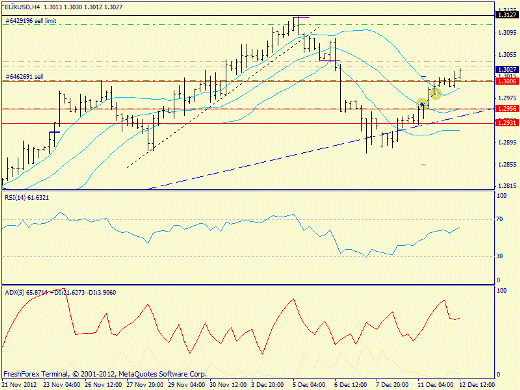Select the yellow-circled marker just below the 1.3006 line

[435, 94]
